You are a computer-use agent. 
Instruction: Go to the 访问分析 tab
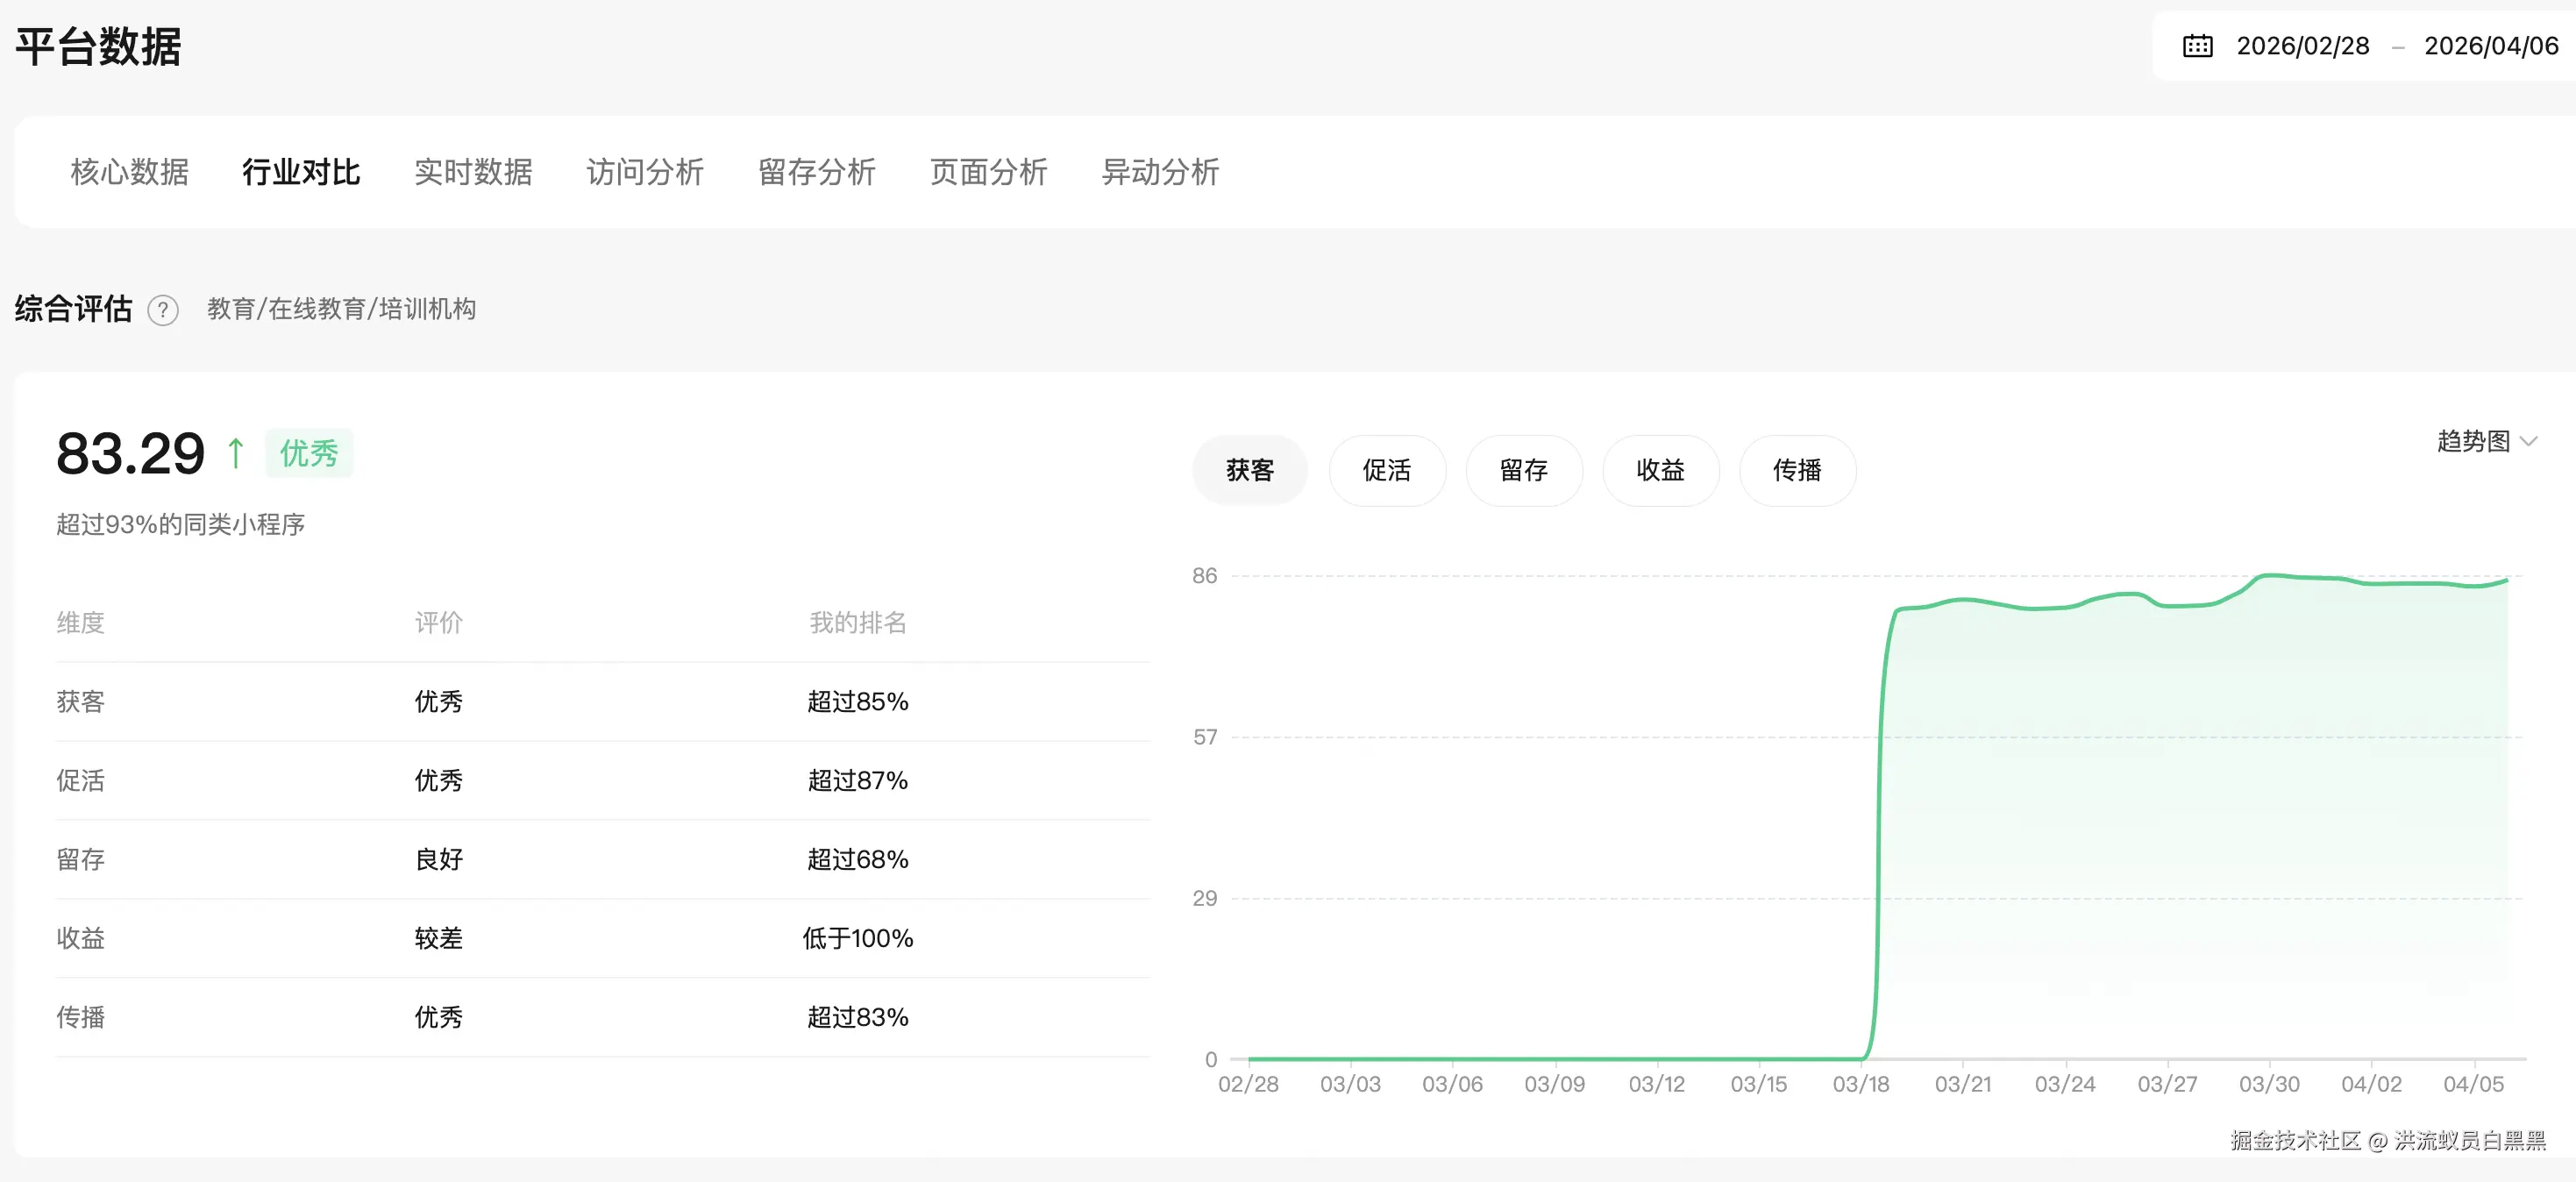coord(645,172)
